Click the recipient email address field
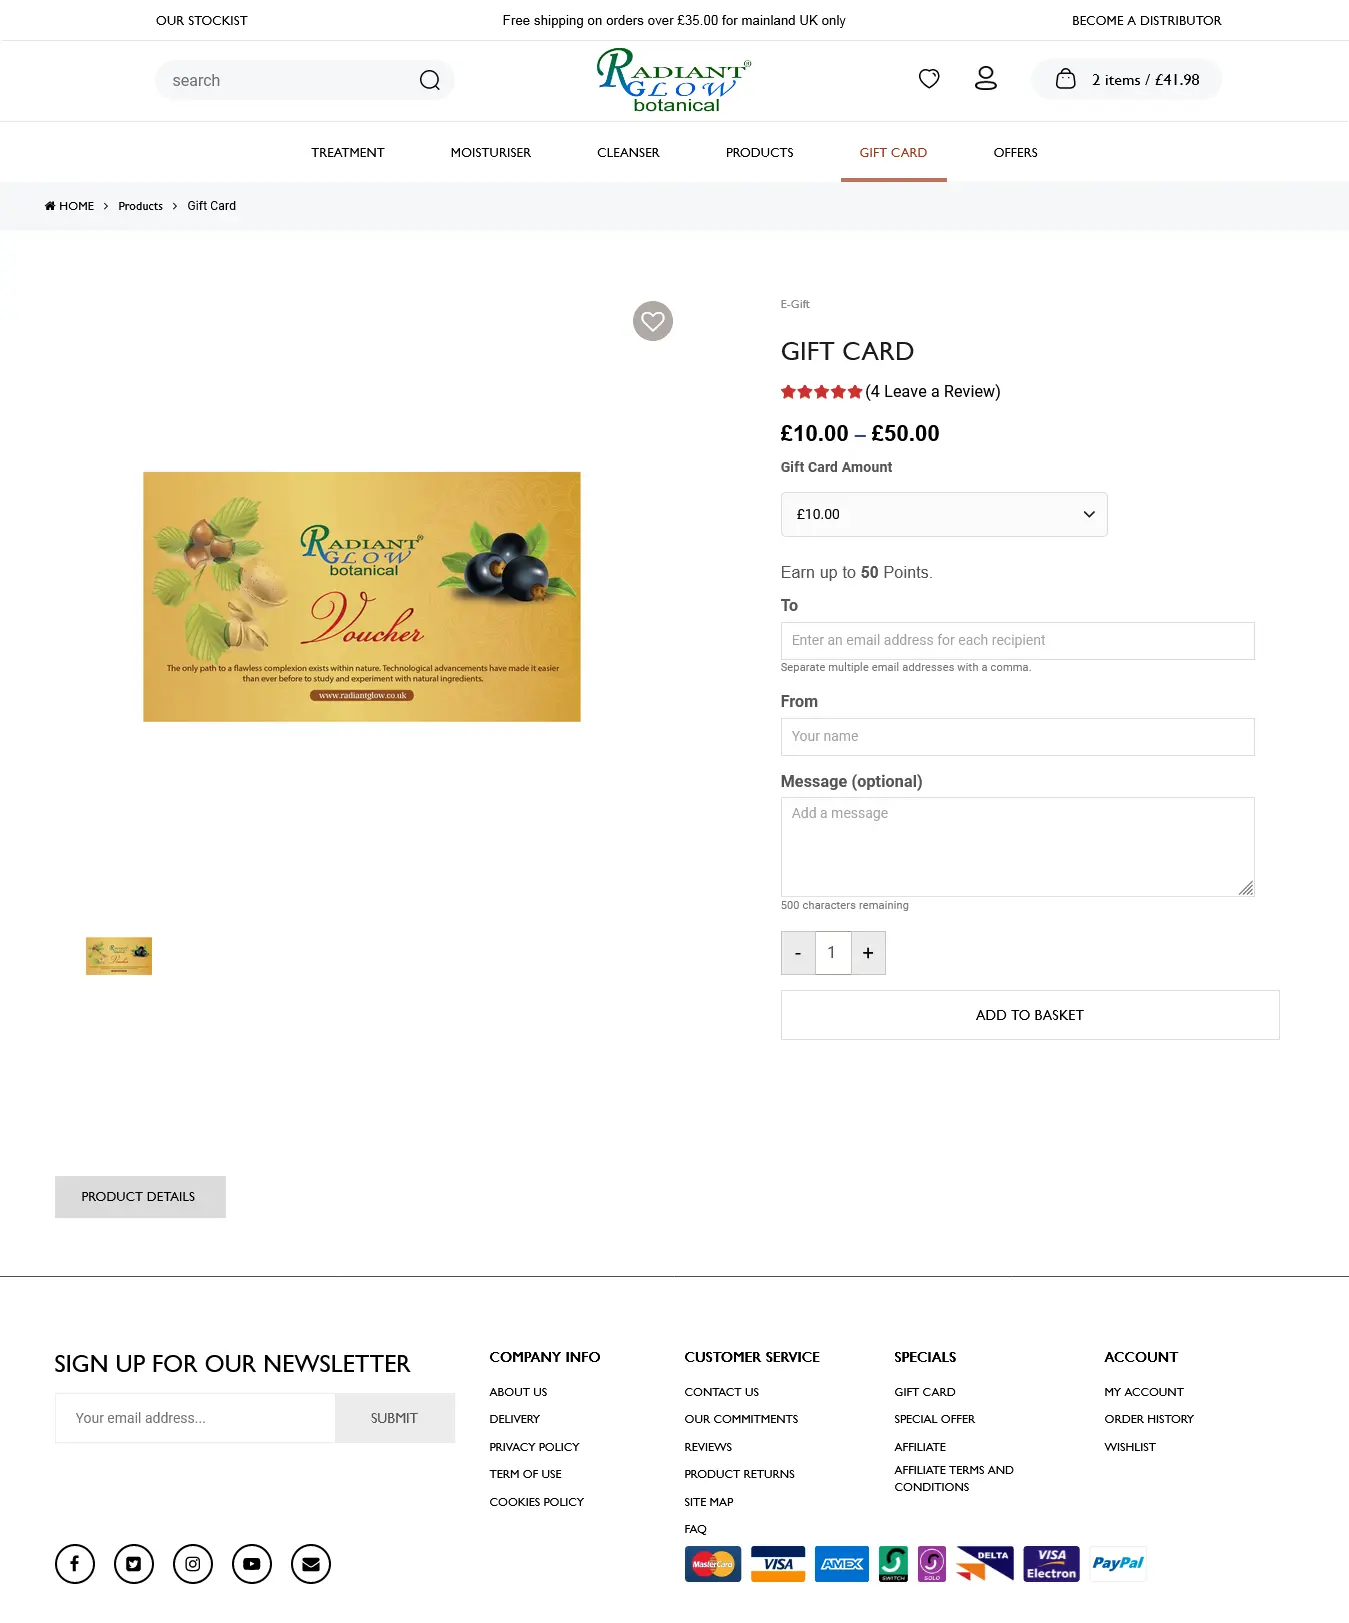Screen dimensions: 1349x1623 [x=1017, y=641]
